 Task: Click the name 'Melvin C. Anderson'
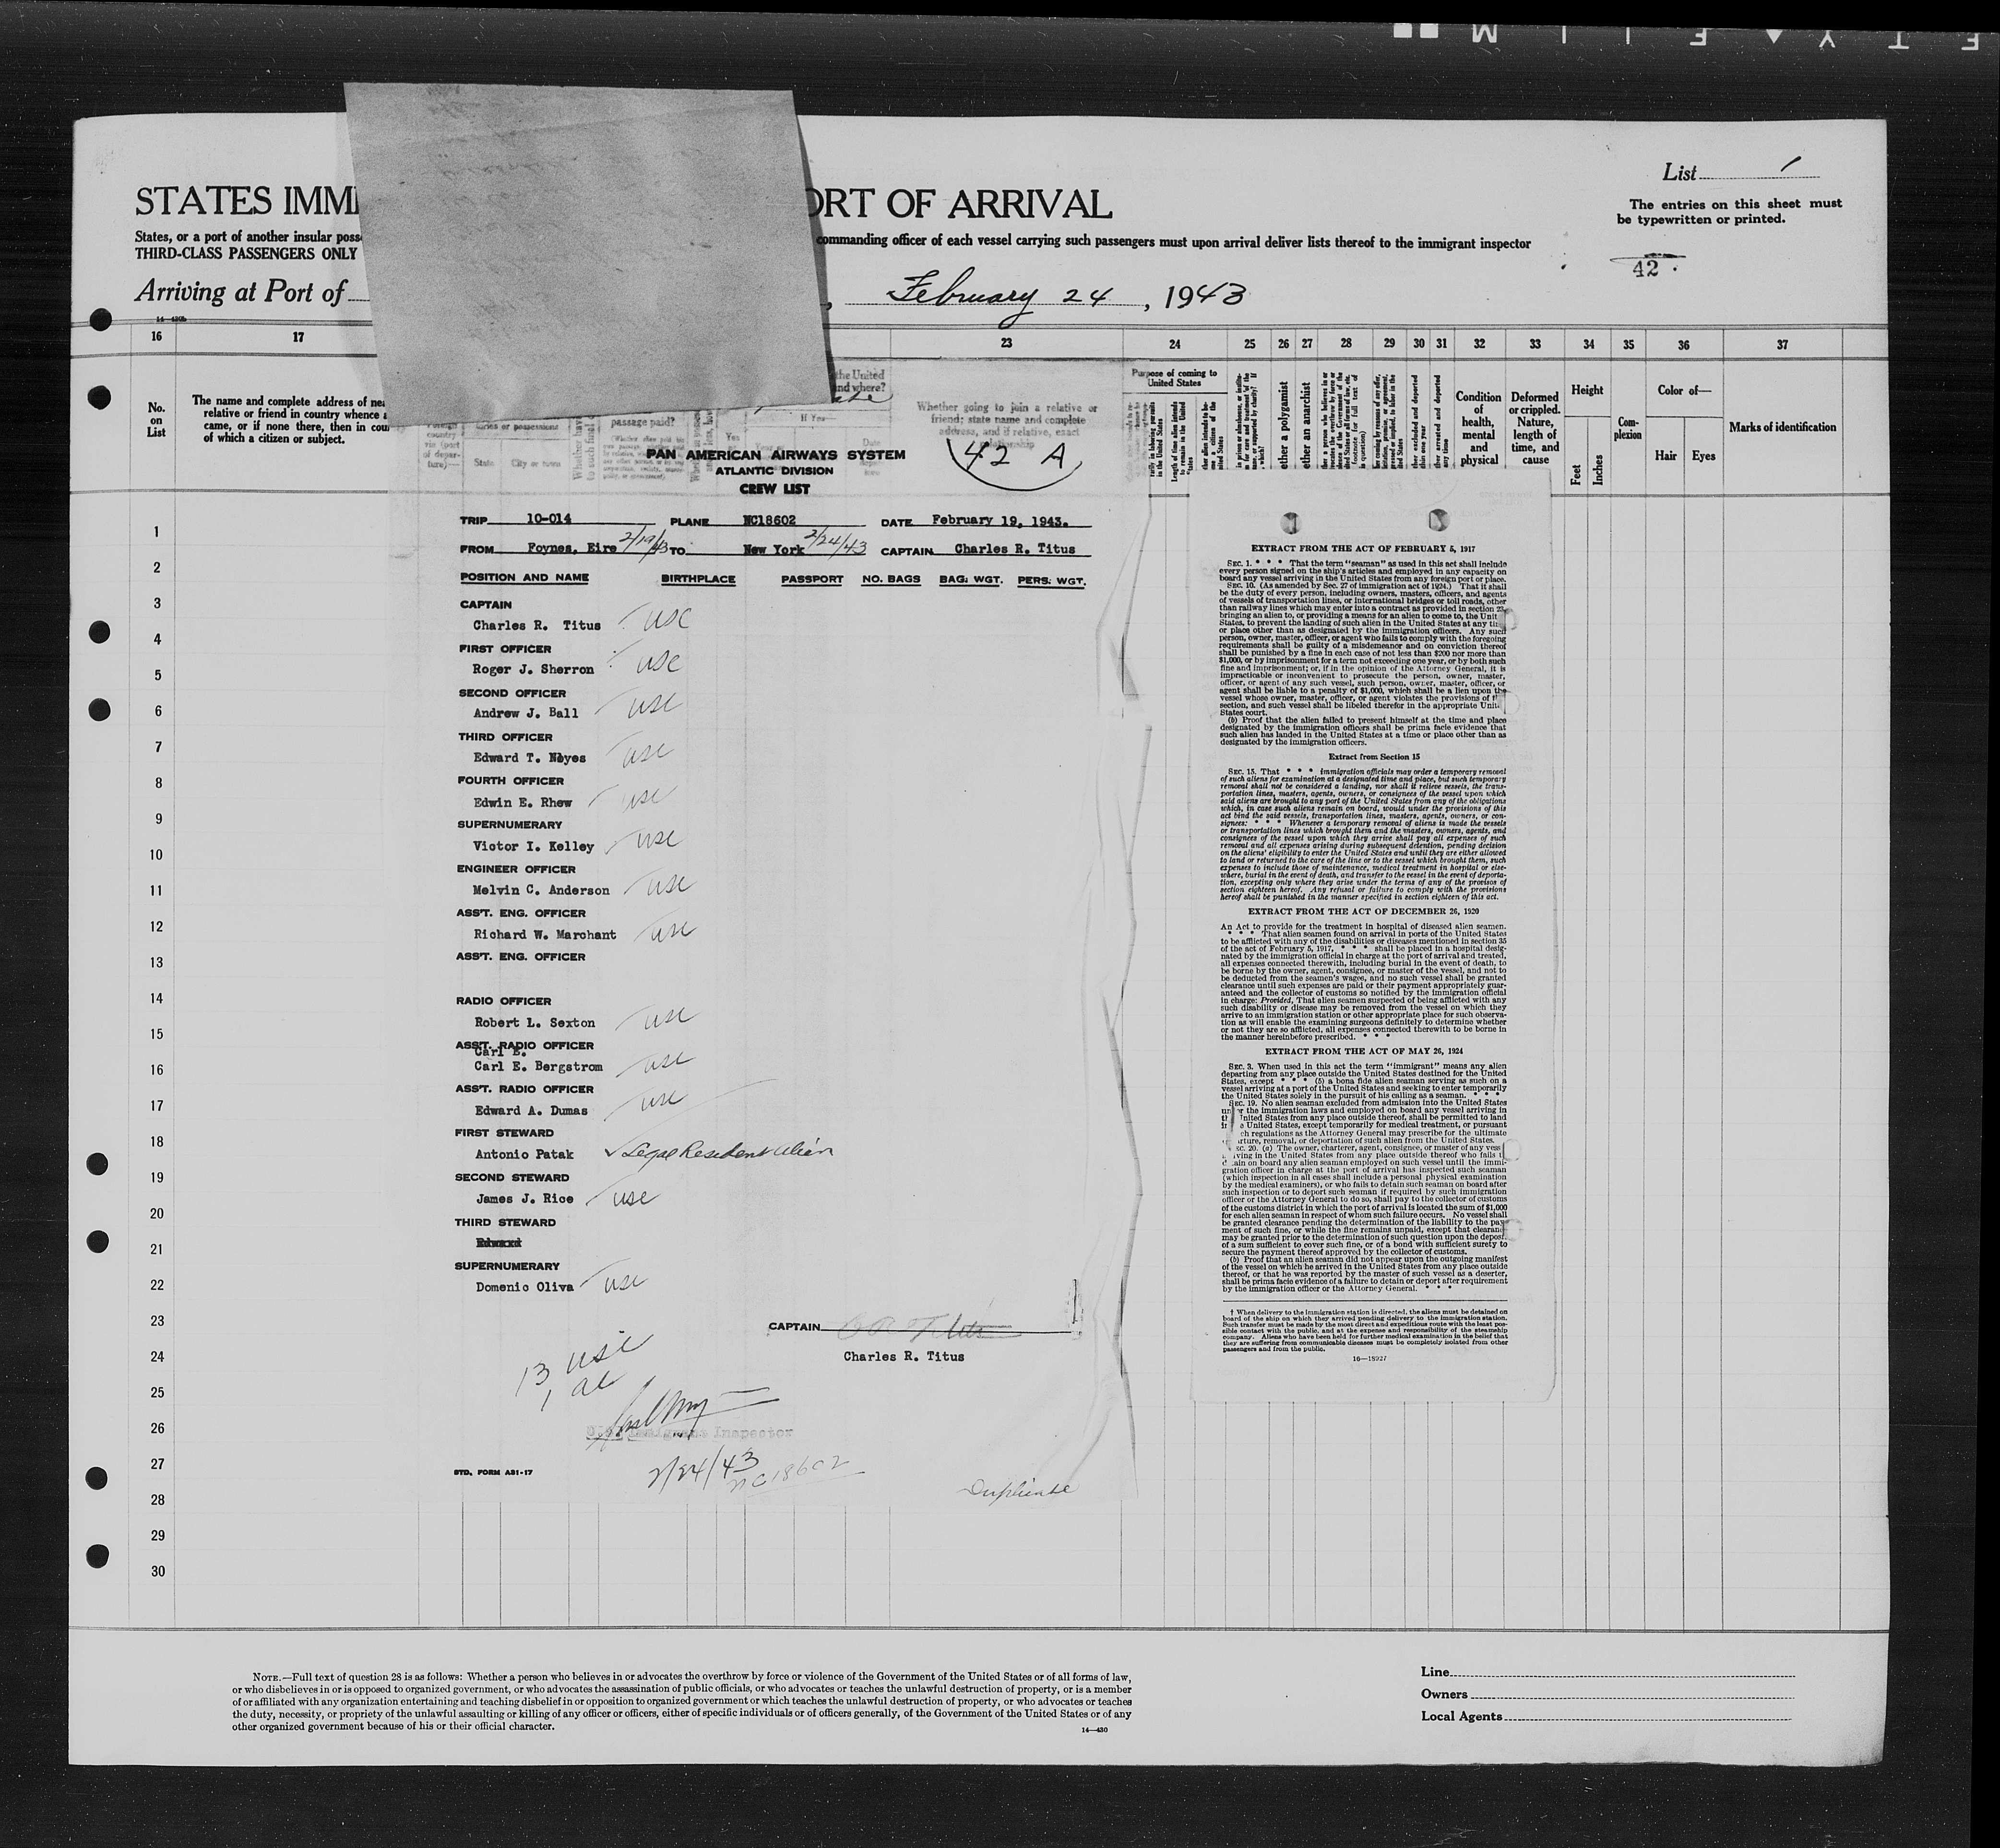pyautogui.click(x=541, y=890)
